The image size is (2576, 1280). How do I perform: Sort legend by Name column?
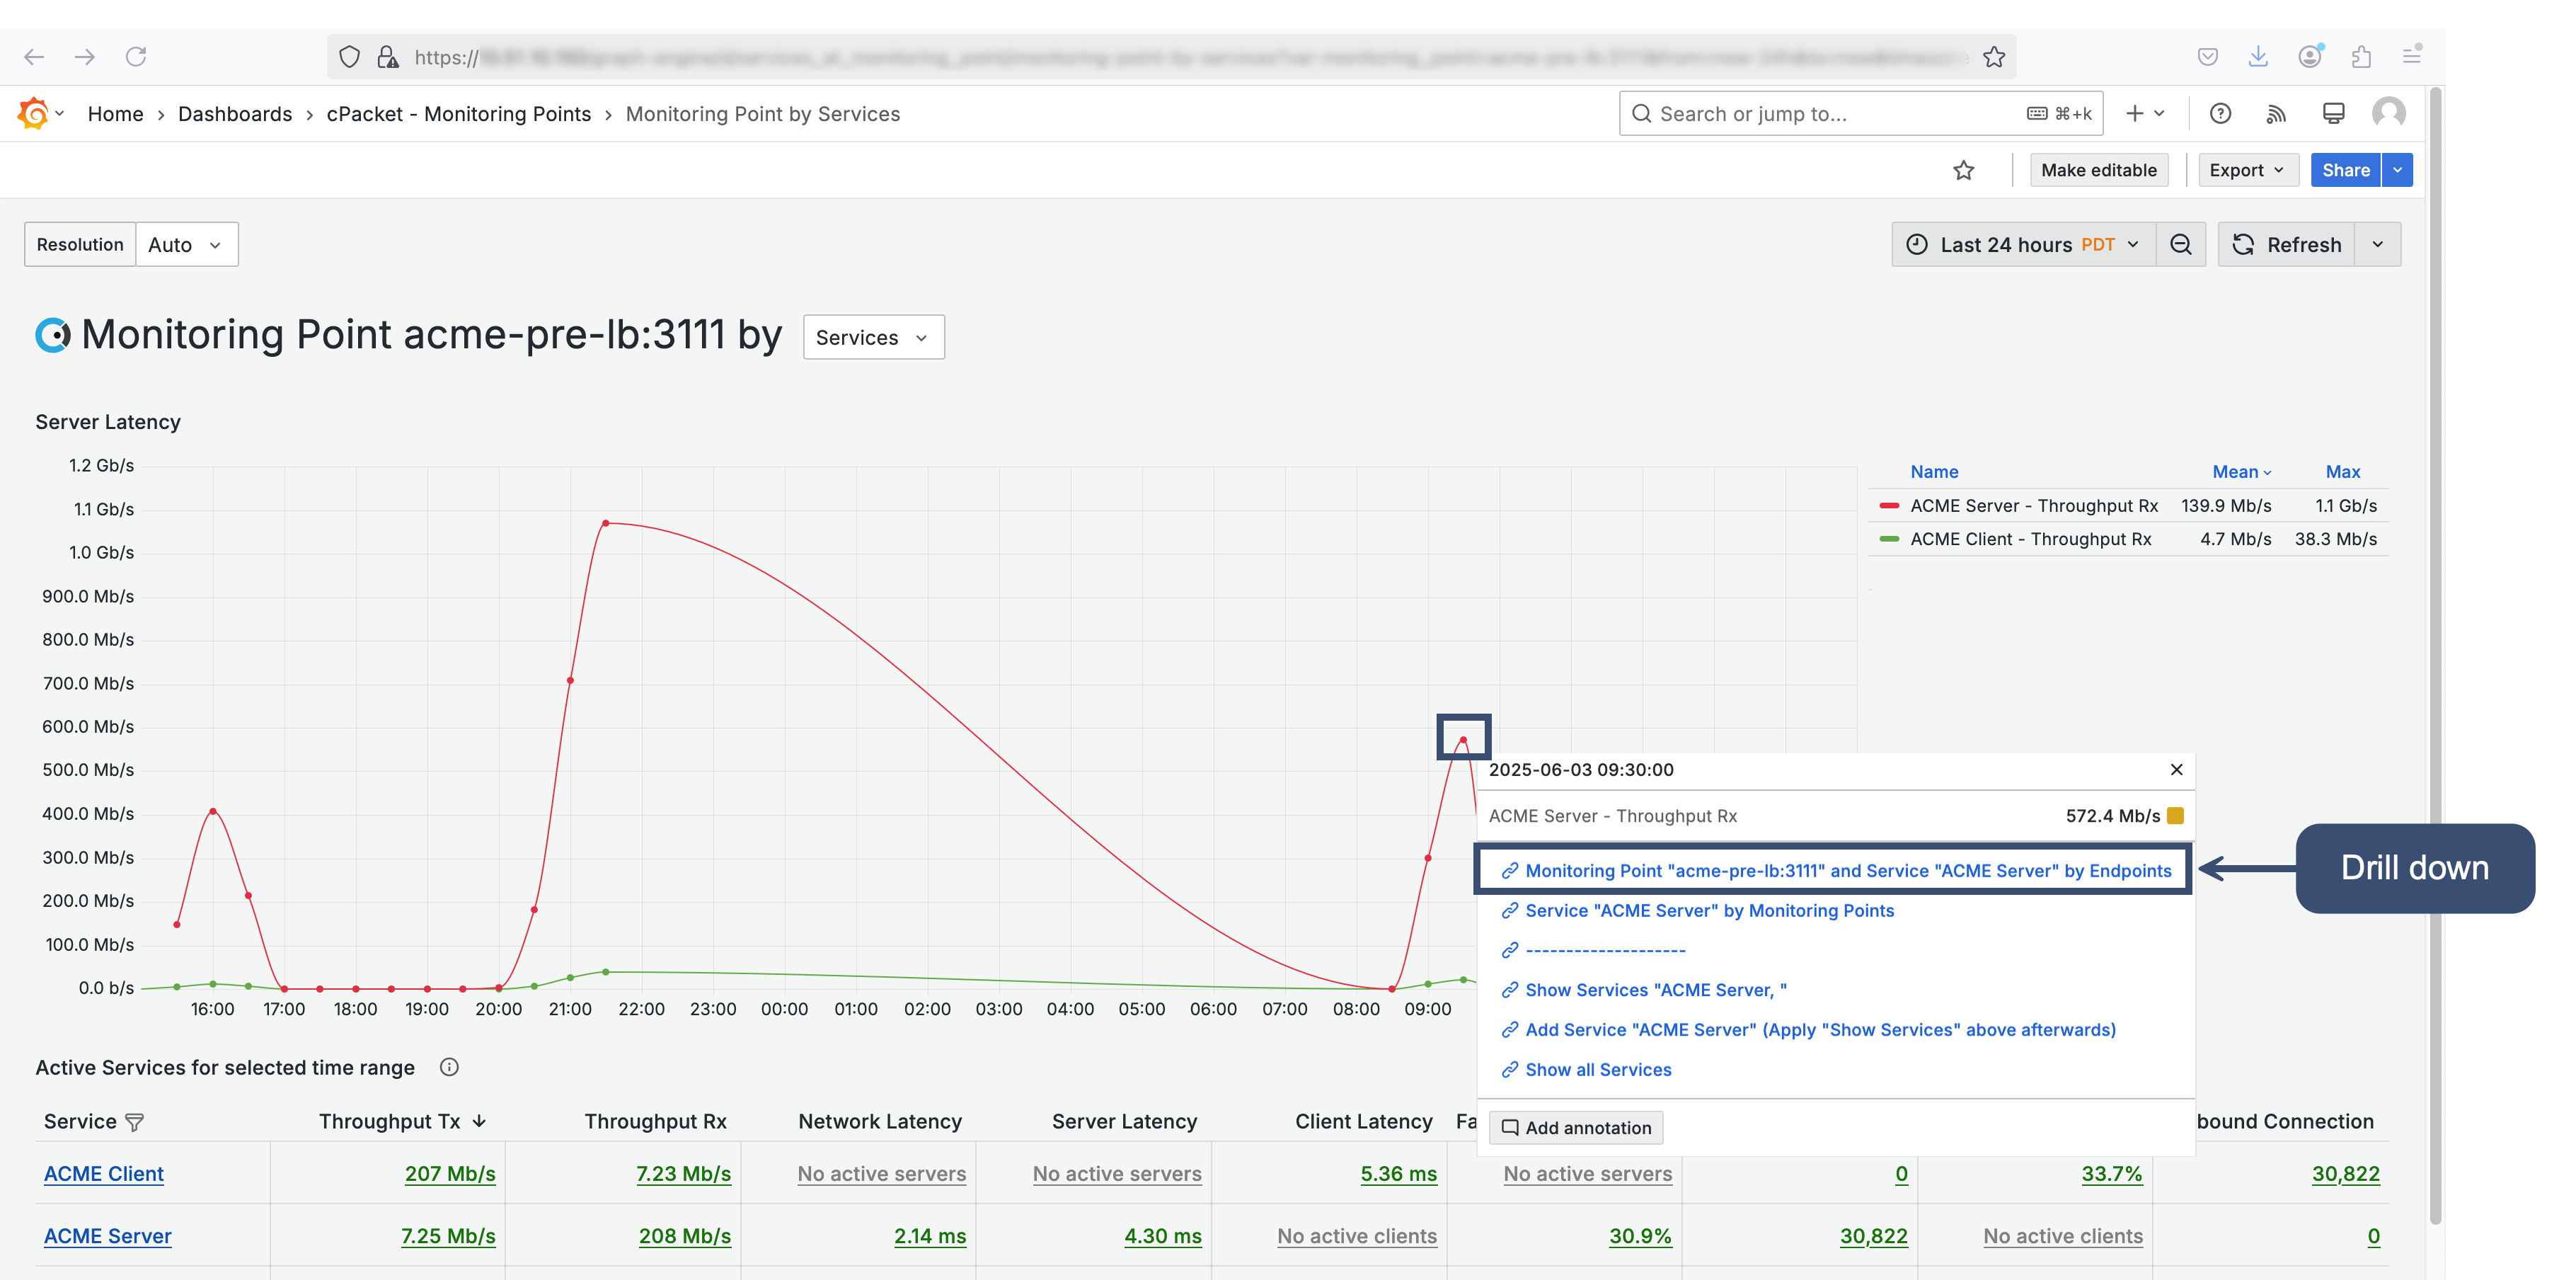click(1934, 472)
